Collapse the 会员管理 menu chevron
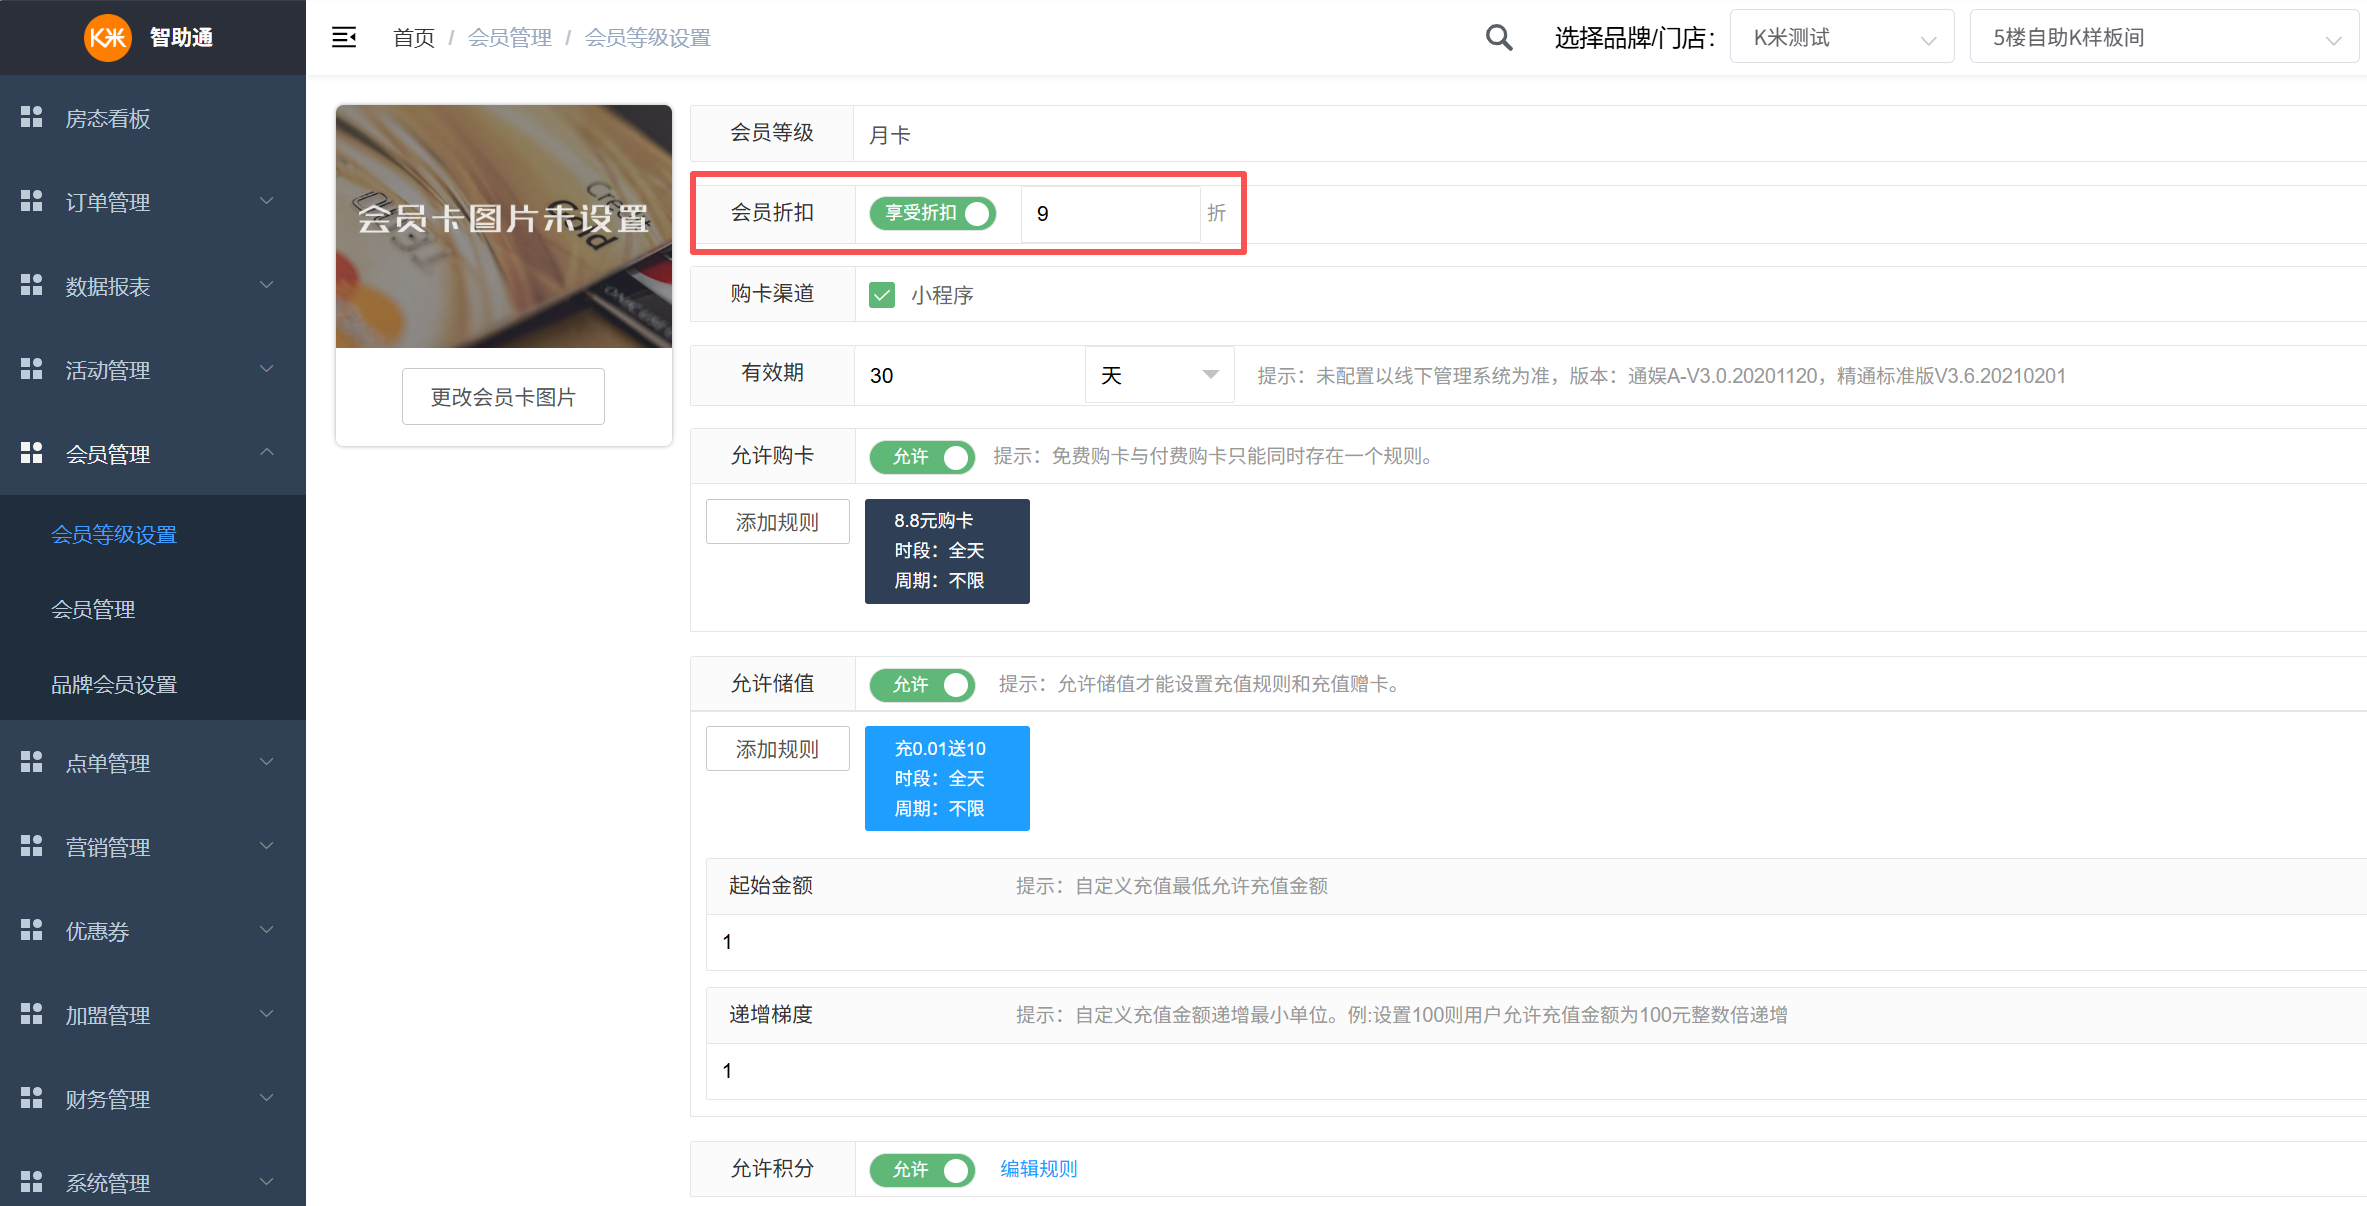Viewport: 2367px width, 1206px height. 267,453
